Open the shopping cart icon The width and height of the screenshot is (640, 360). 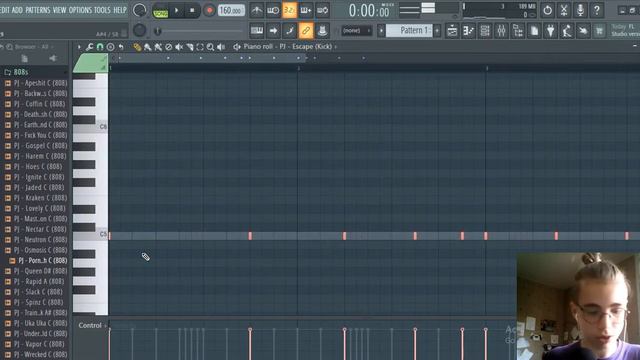599,31
